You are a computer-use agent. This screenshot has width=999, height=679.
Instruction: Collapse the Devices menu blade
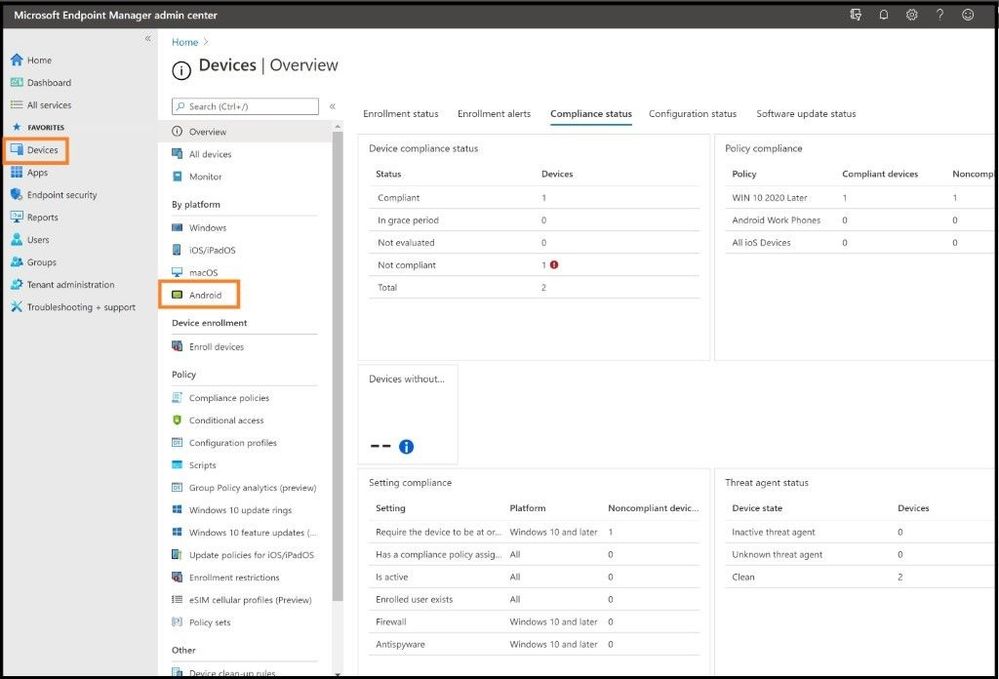(x=333, y=106)
